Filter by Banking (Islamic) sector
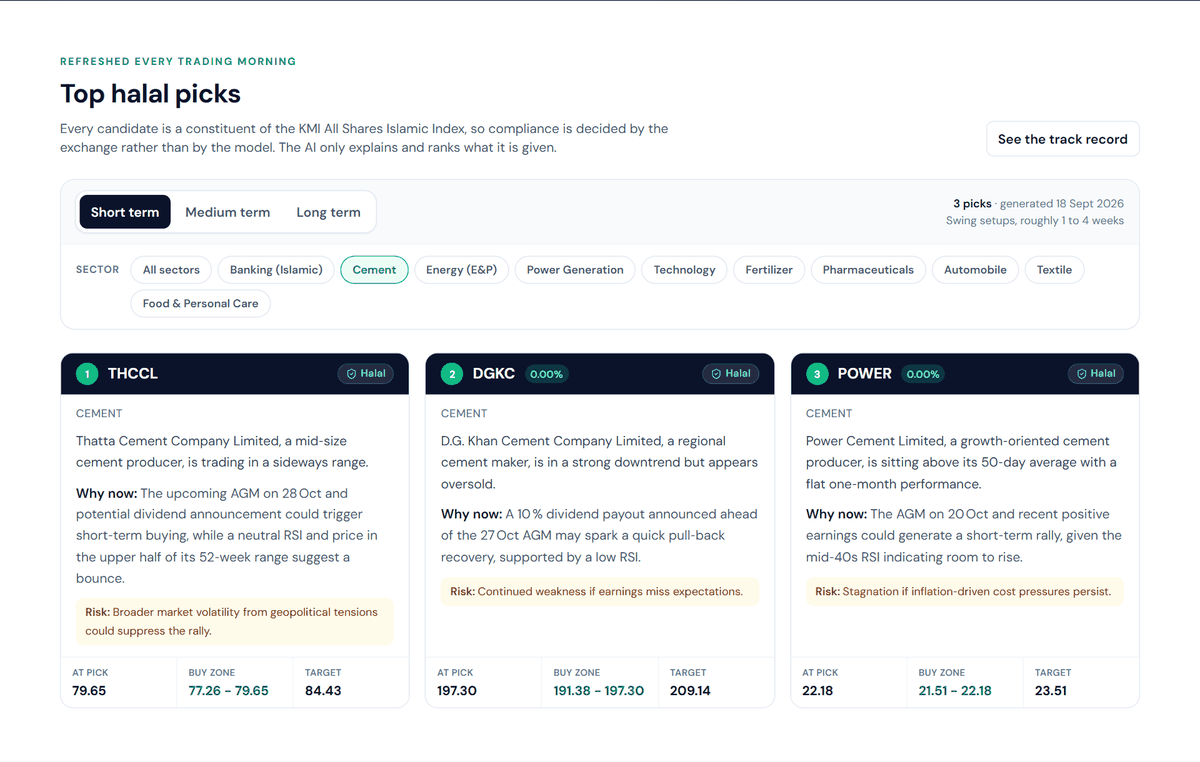This screenshot has height=762, width=1200. tap(276, 270)
